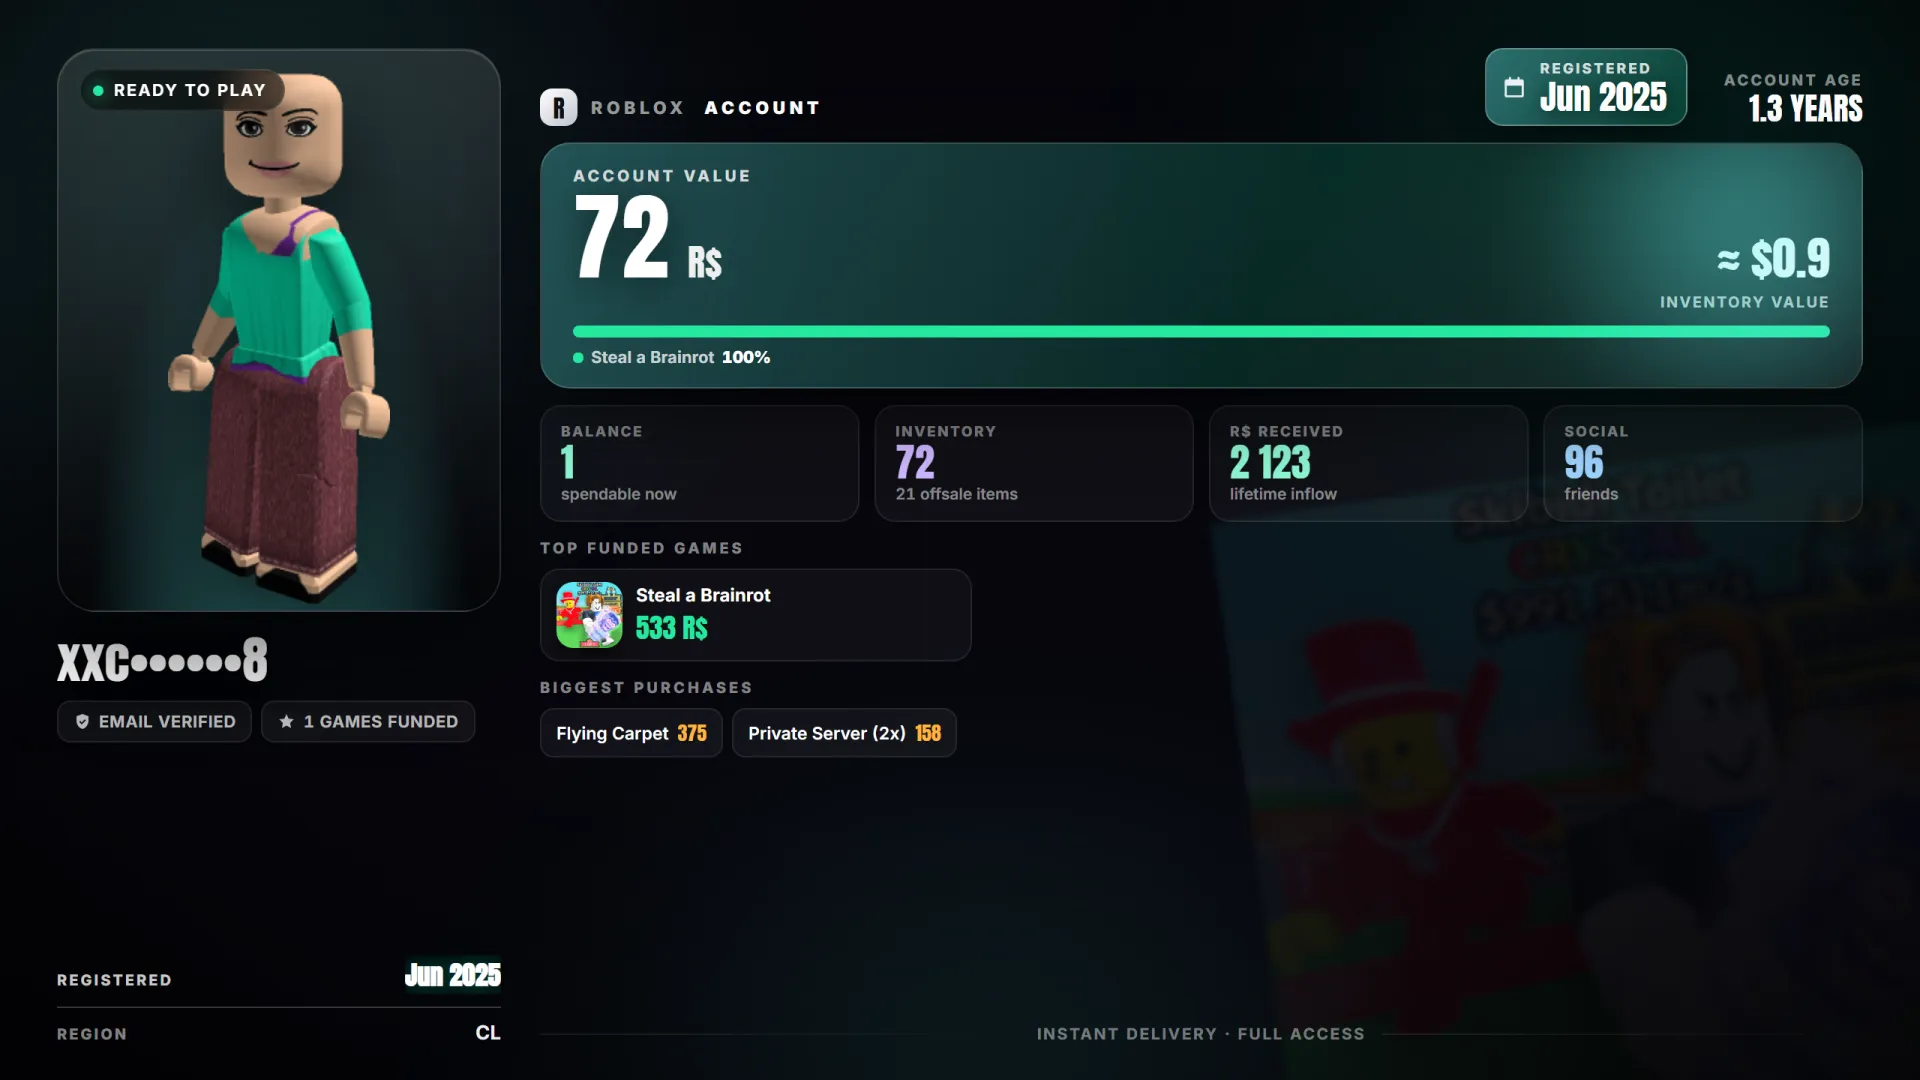
Task: Click the masked username XXC•••8
Action: 162,661
